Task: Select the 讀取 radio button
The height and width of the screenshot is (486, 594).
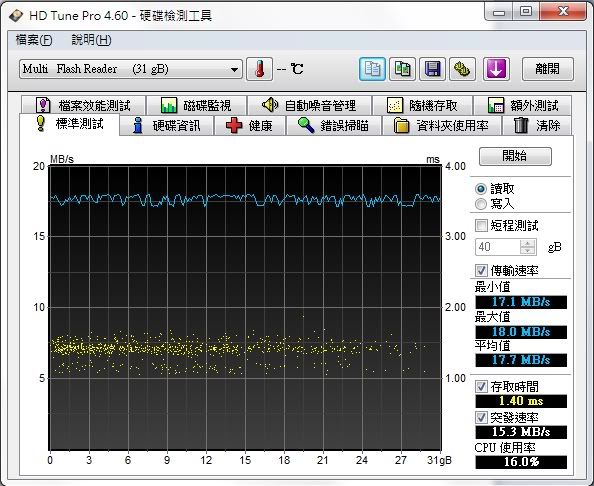Action: point(481,189)
